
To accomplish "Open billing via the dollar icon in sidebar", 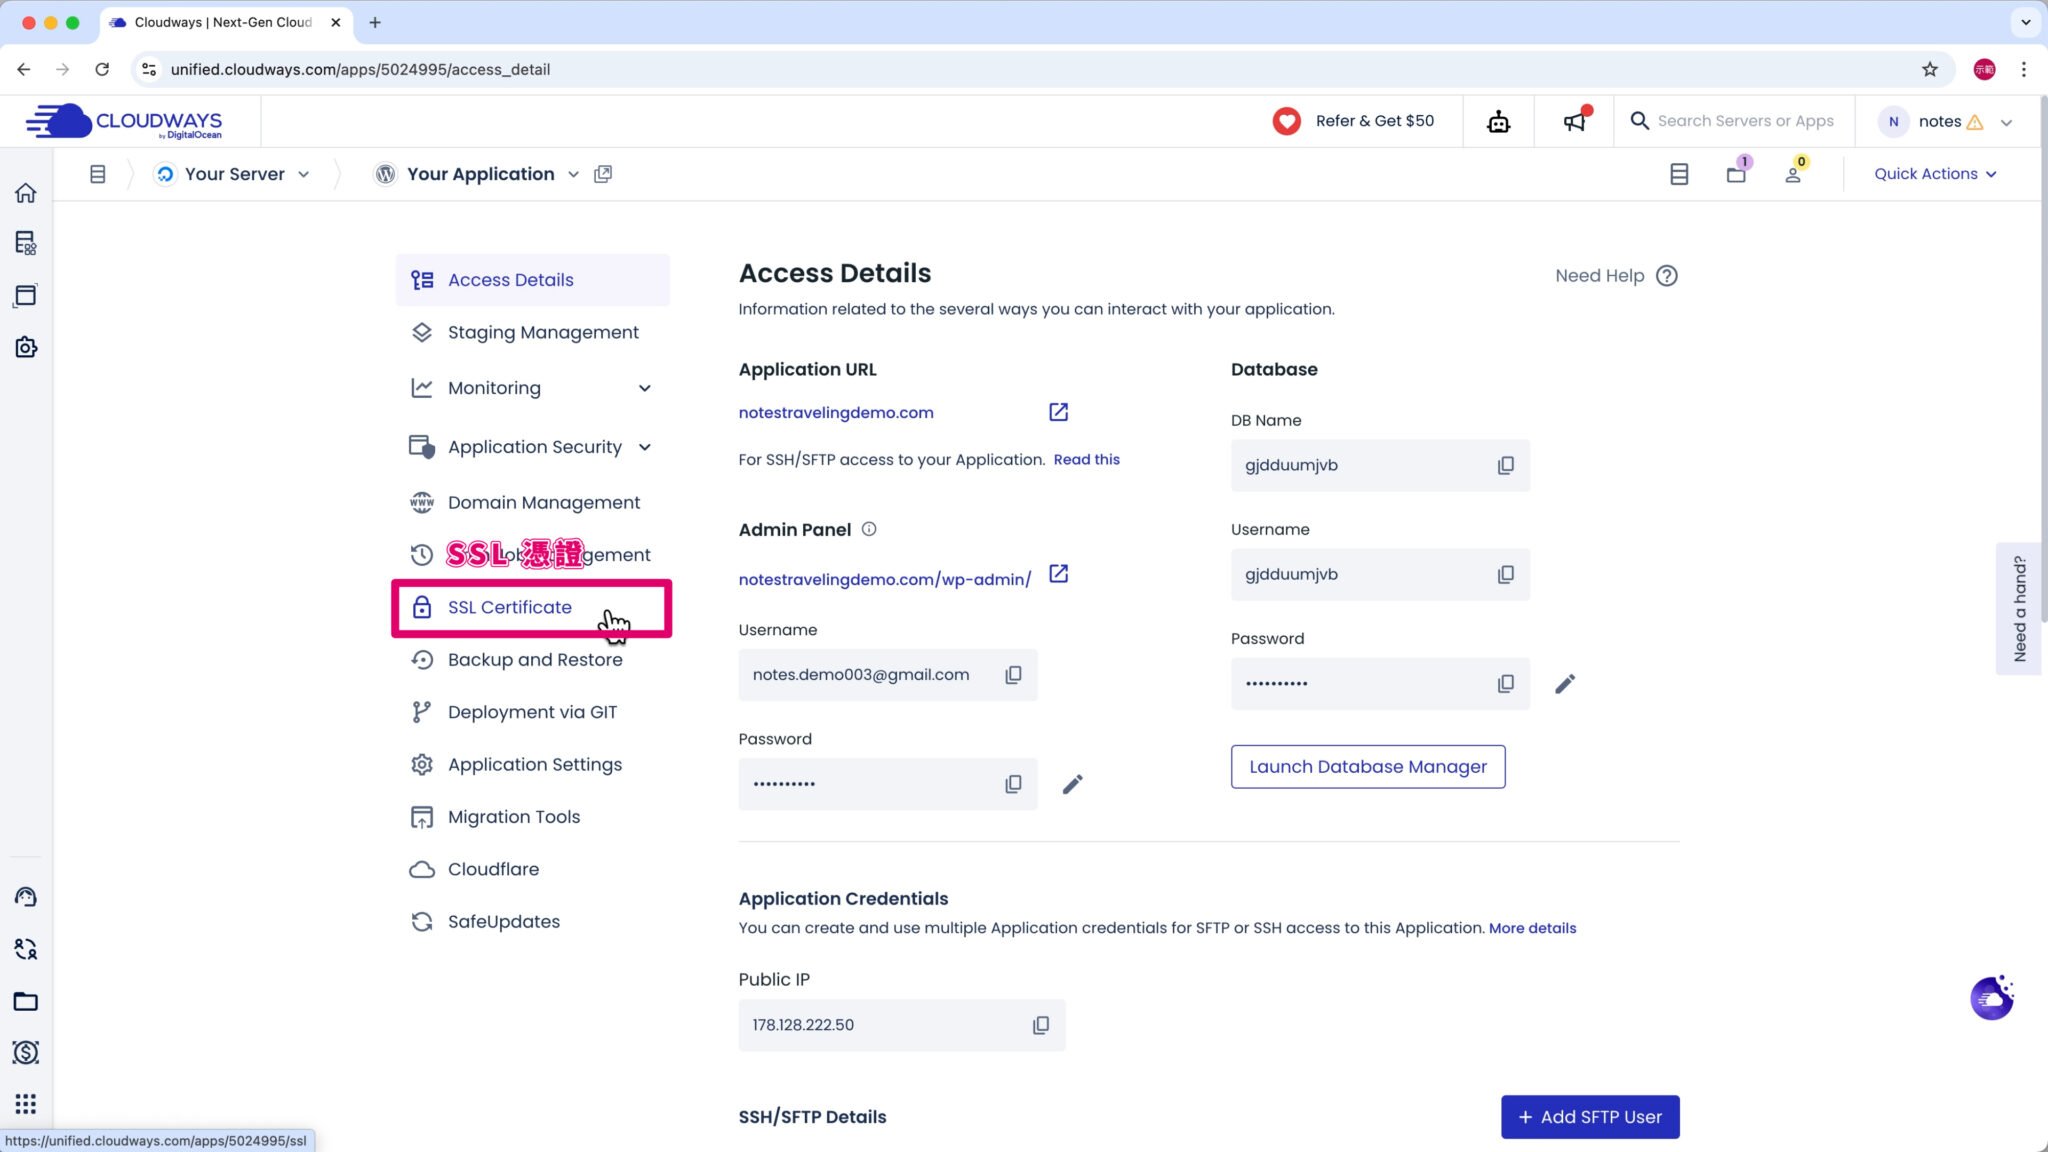I will pyautogui.click(x=25, y=1052).
